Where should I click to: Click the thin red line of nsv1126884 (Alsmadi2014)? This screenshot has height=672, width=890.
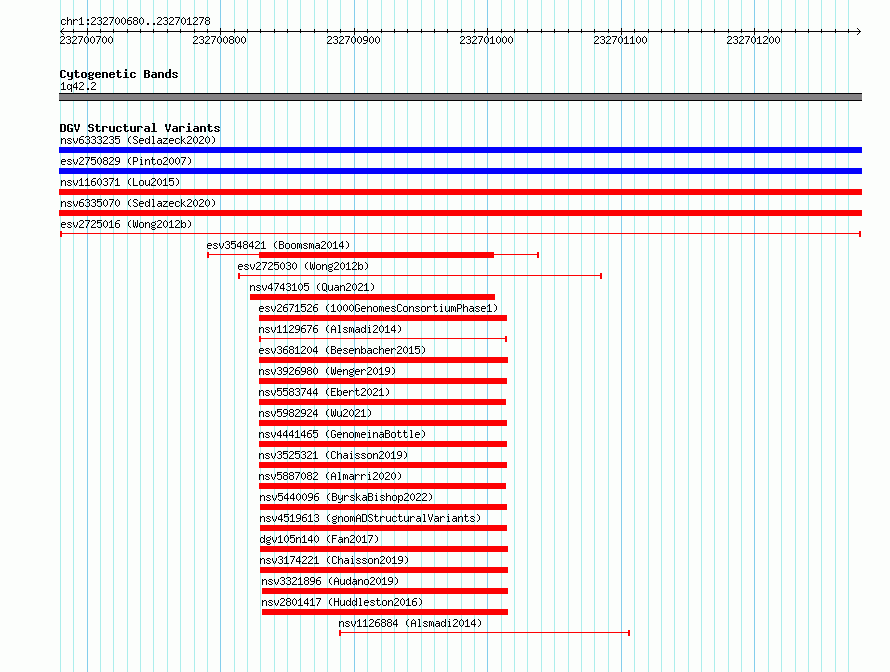coord(485,633)
